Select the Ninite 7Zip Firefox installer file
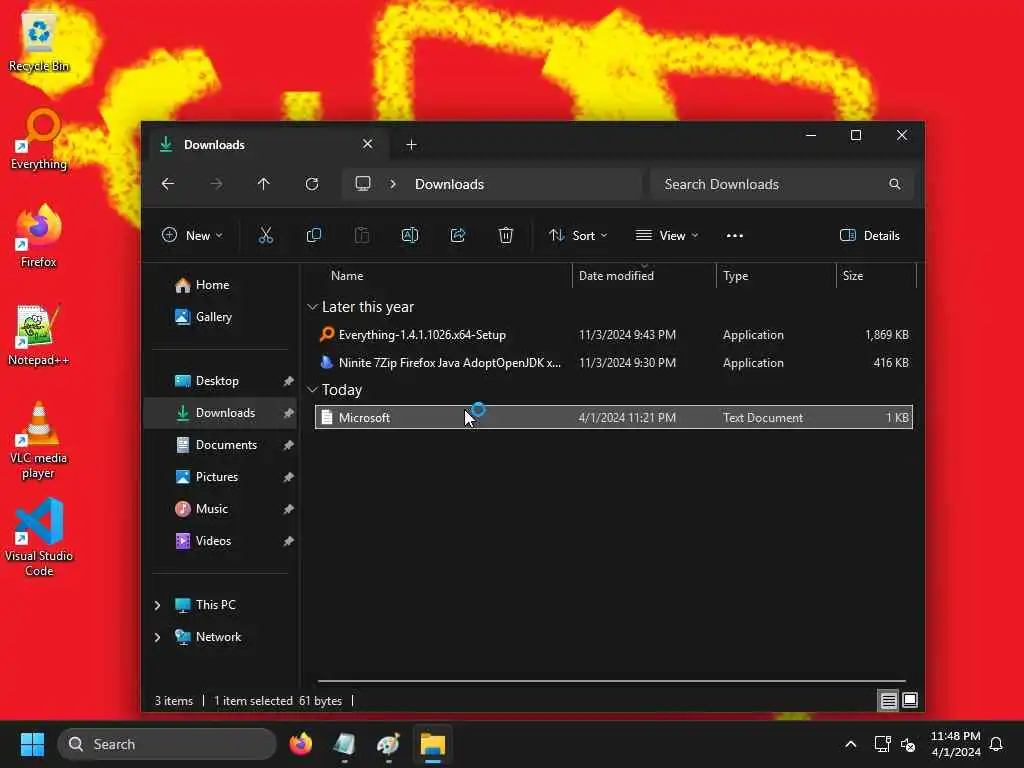1024x768 pixels. [x=613, y=363]
